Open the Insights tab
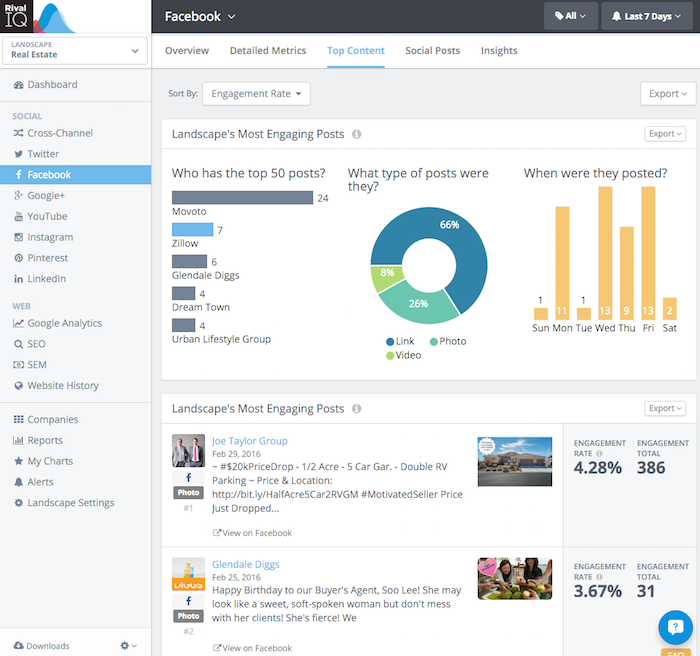This screenshot has height=656, width=700. click(499, 51)
